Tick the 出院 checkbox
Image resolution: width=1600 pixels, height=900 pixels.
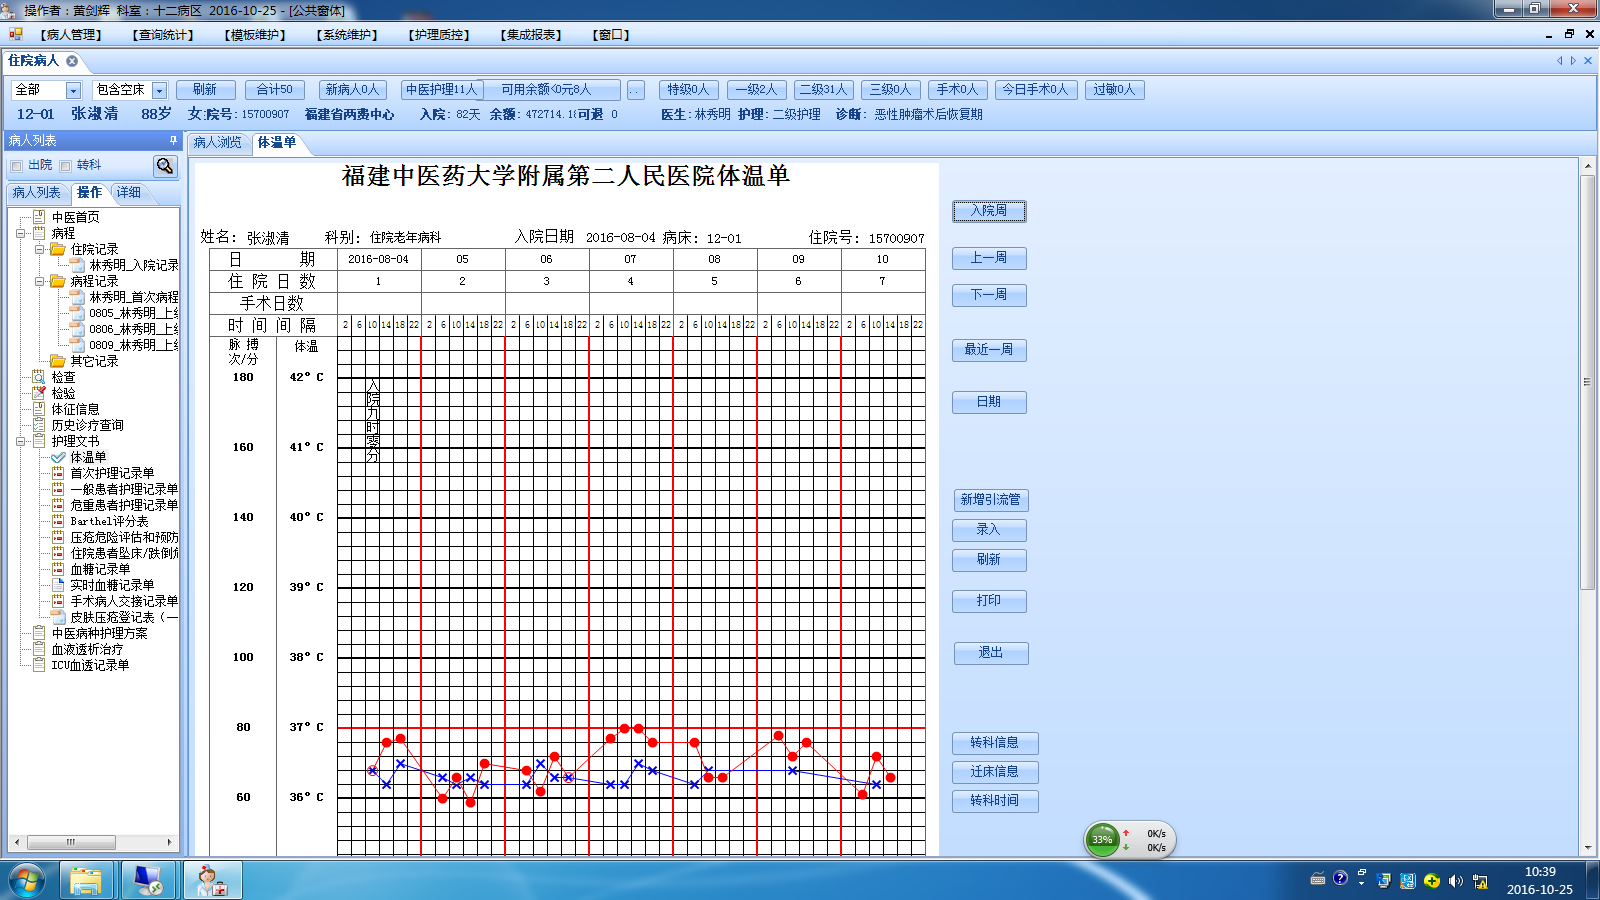click(x=16, y=166)
